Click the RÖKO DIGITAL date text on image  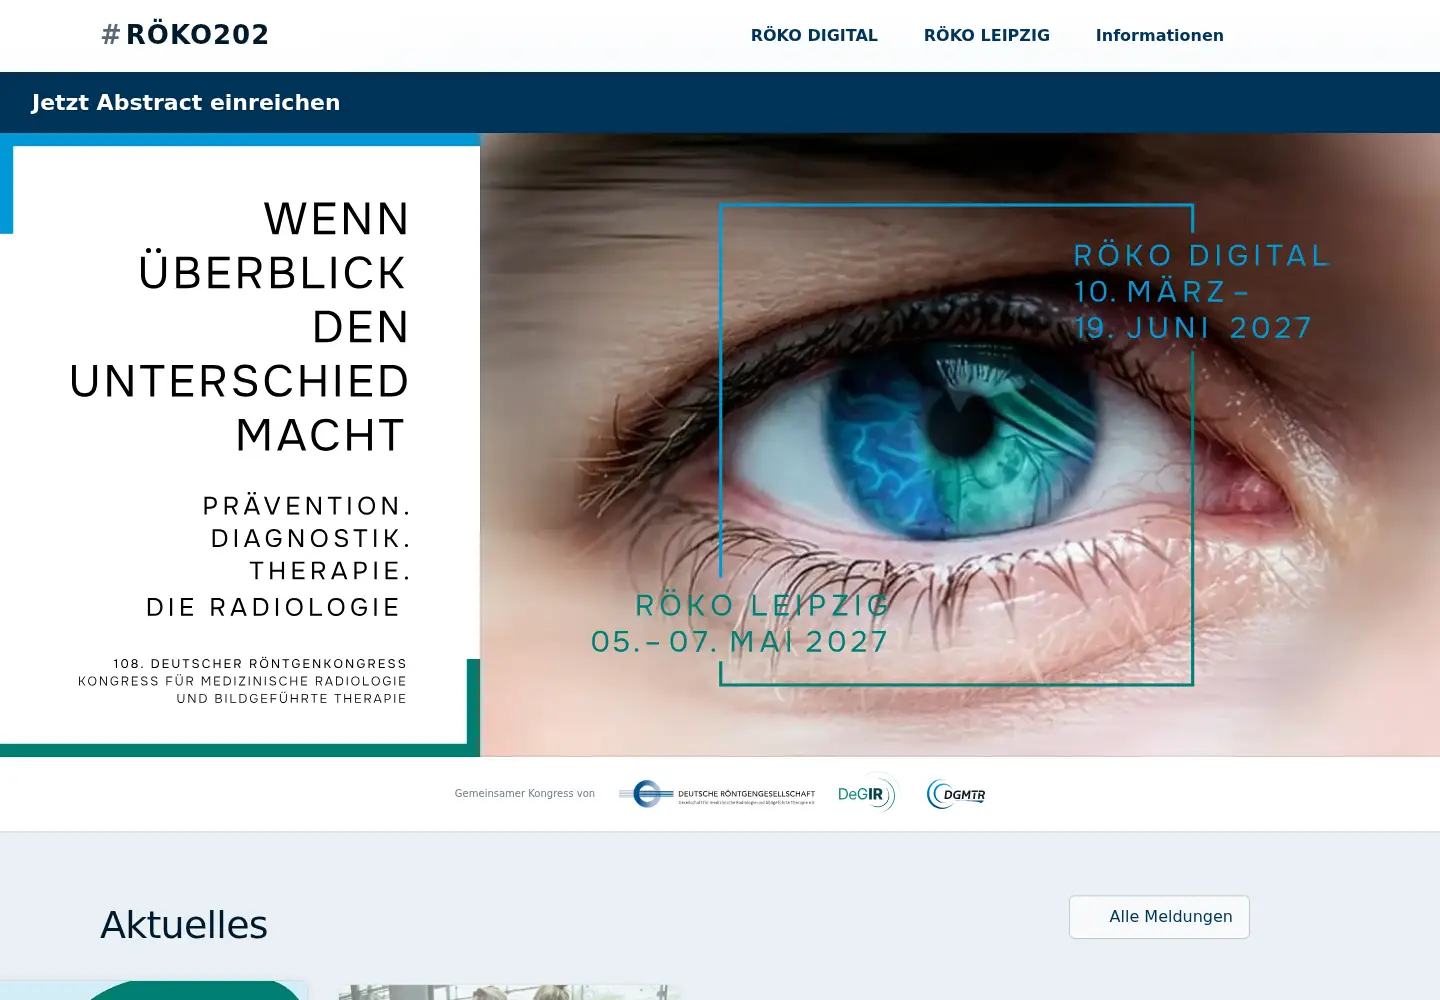pos(1201,291)
